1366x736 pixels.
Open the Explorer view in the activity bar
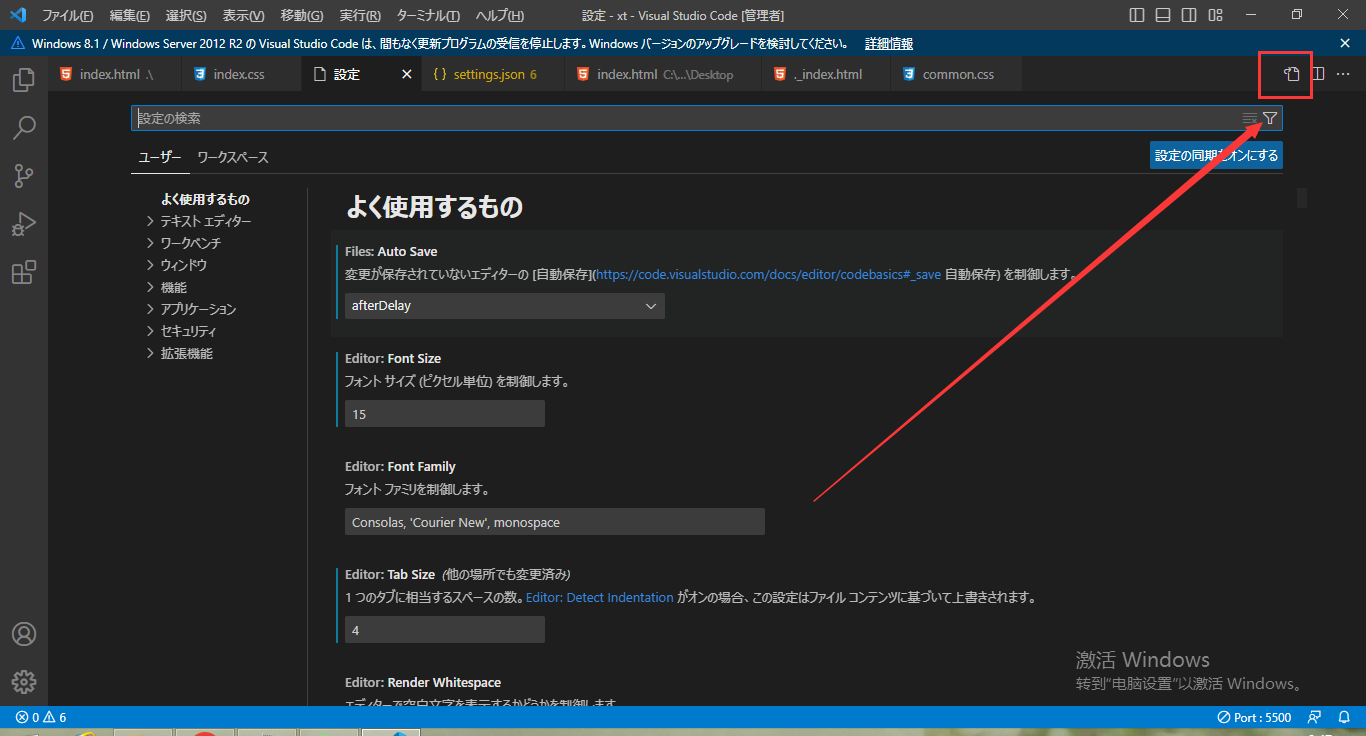coord(24,80)
